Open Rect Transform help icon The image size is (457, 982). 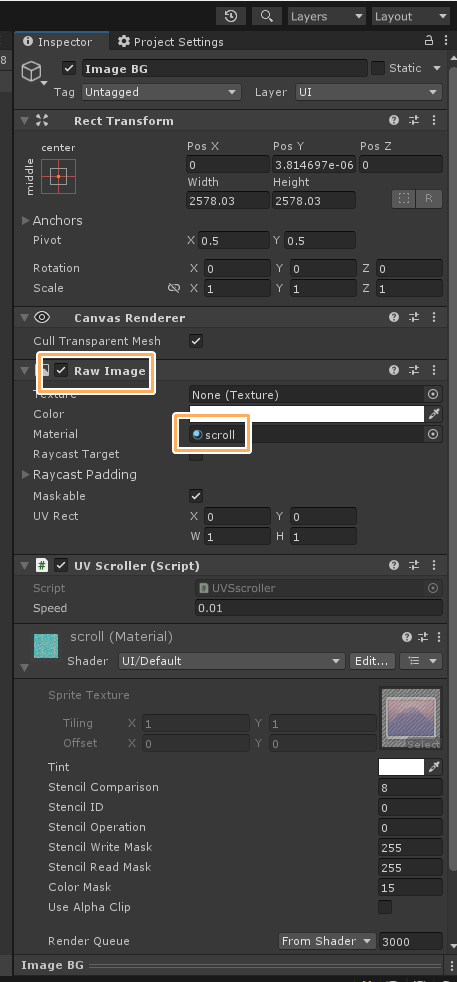(x=394, y=120)
